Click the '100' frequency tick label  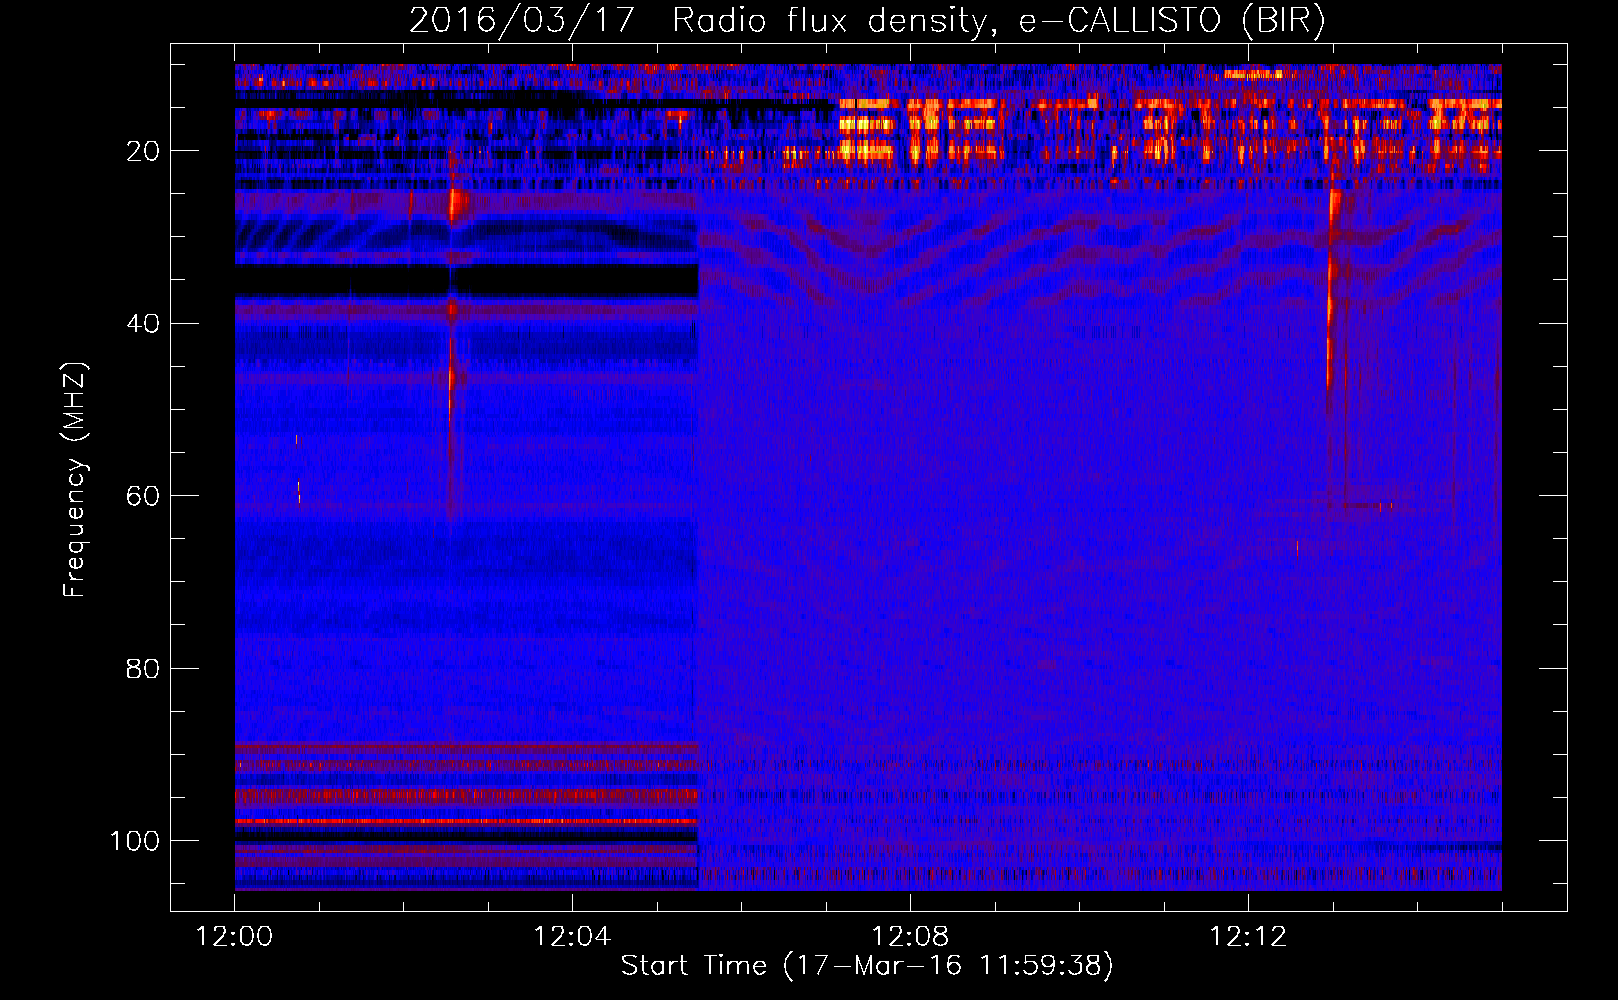135,841
